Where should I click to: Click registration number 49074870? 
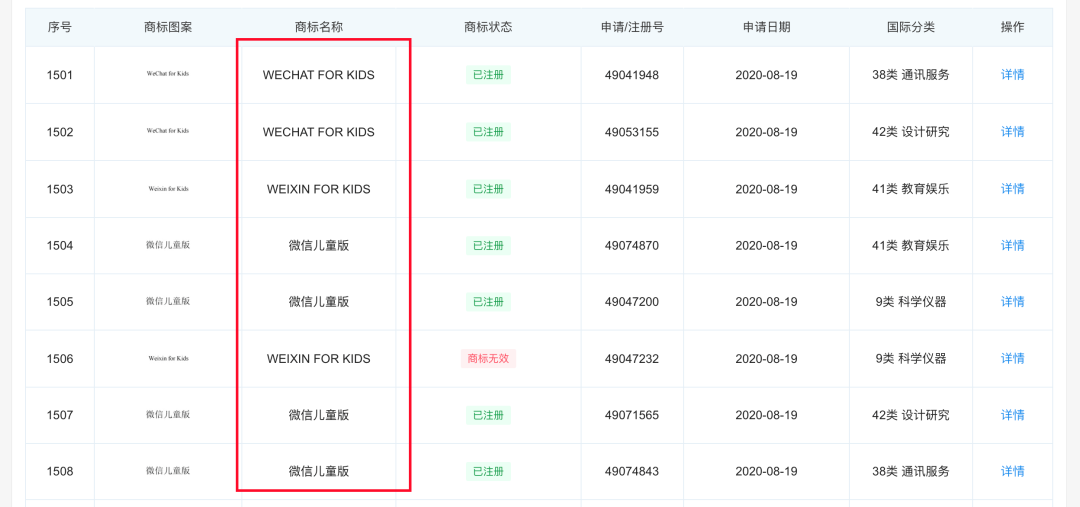632,245
